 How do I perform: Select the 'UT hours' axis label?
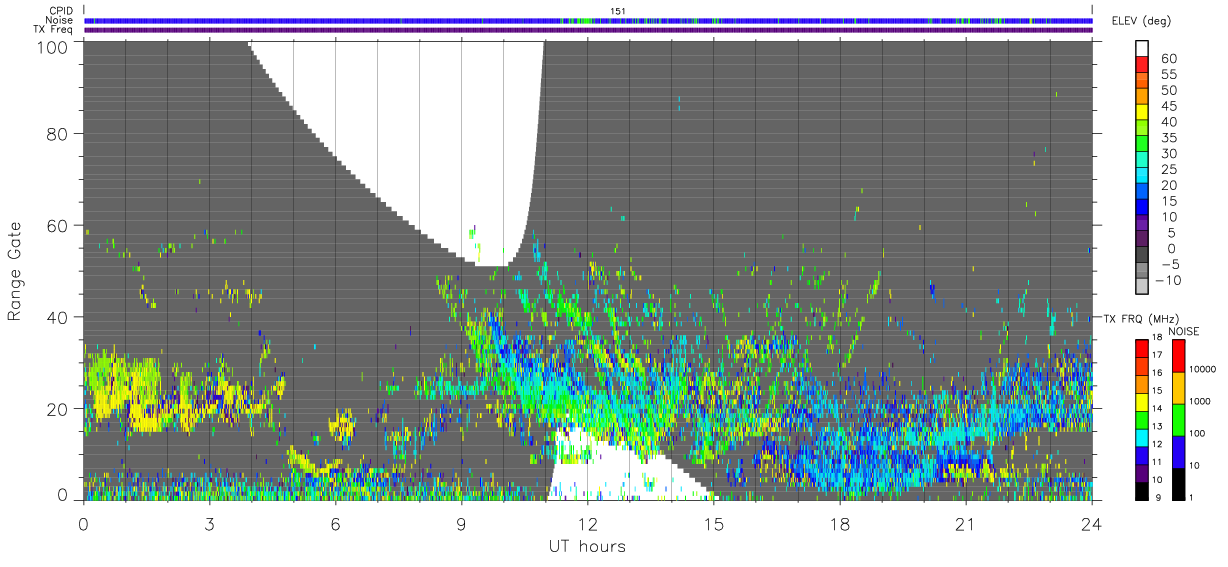pos(587,546)
